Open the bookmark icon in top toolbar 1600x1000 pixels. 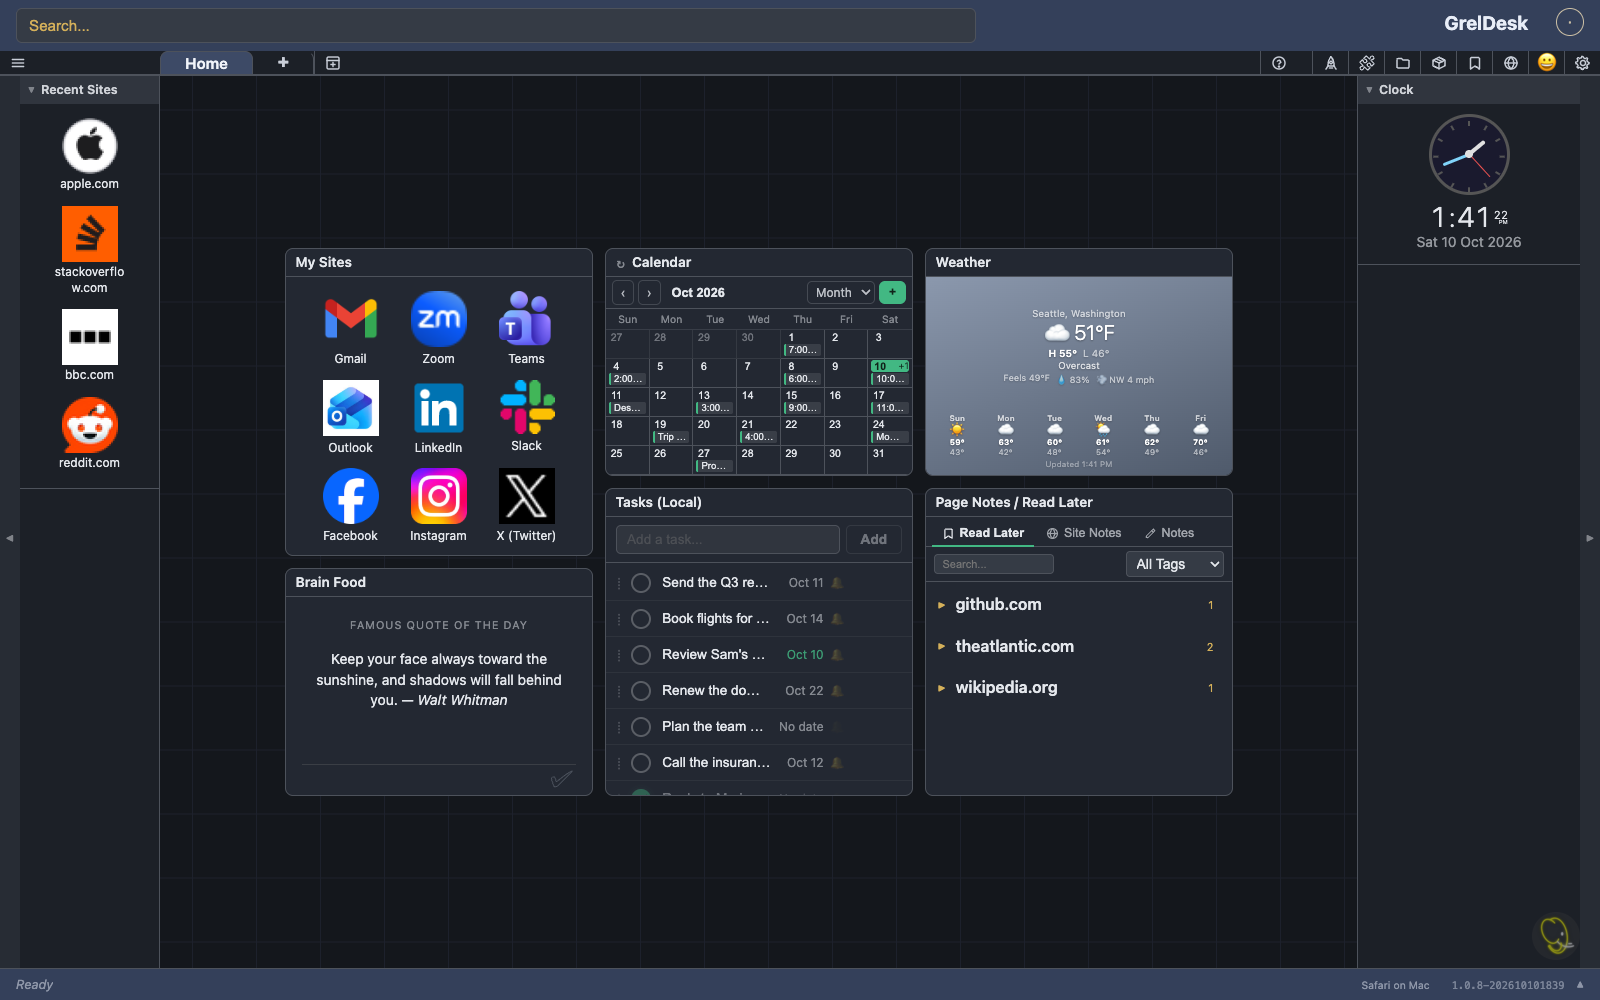[1475, 63]
